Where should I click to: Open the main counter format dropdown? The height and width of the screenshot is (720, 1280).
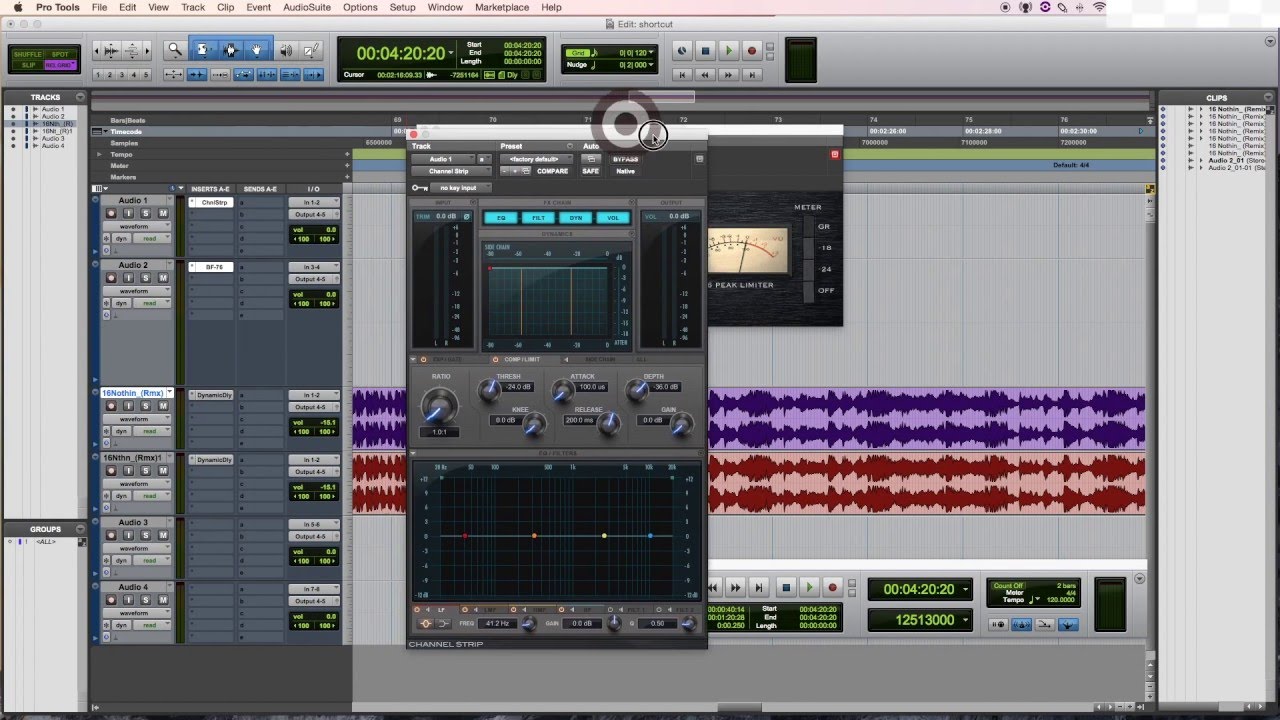click(452, 53)
